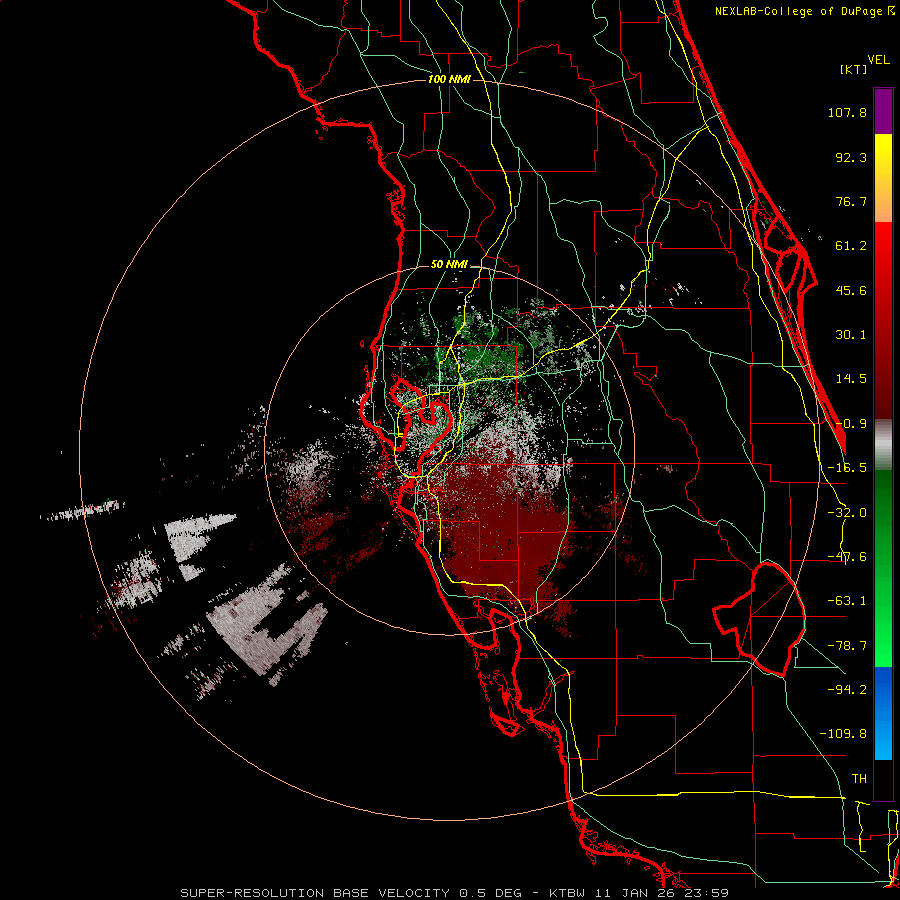Screen dimensions: 900x900
Task: Click the 107.8 legend value
Action: pyautogui.click(x=847, y=112)
